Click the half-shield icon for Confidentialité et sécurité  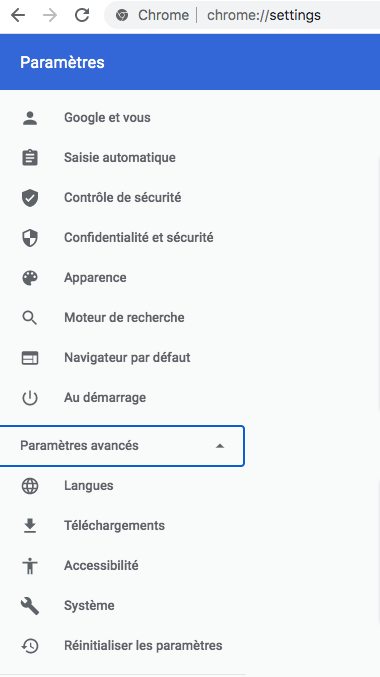(x=30, y=238)
